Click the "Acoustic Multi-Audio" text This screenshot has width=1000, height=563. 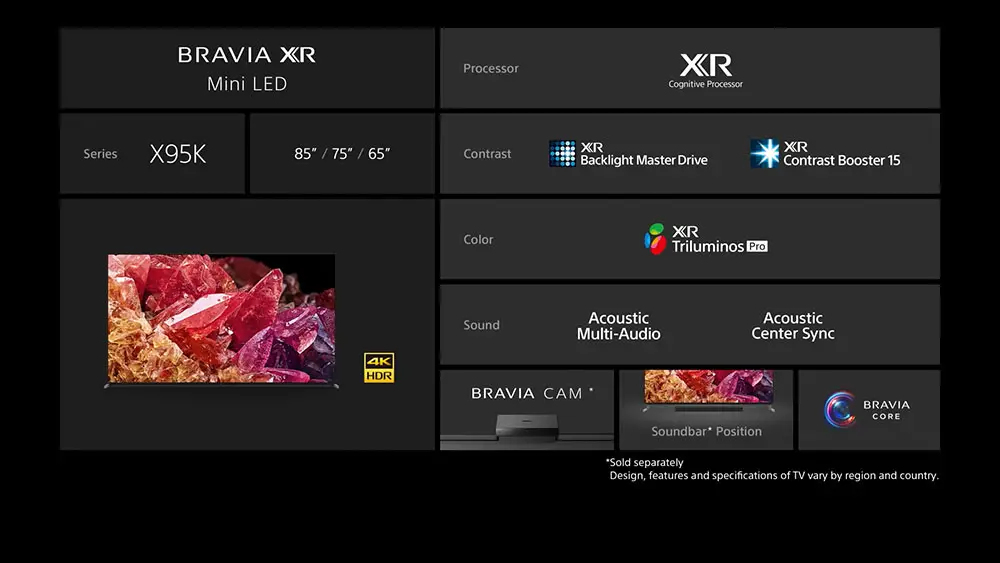tap(619, 326)
